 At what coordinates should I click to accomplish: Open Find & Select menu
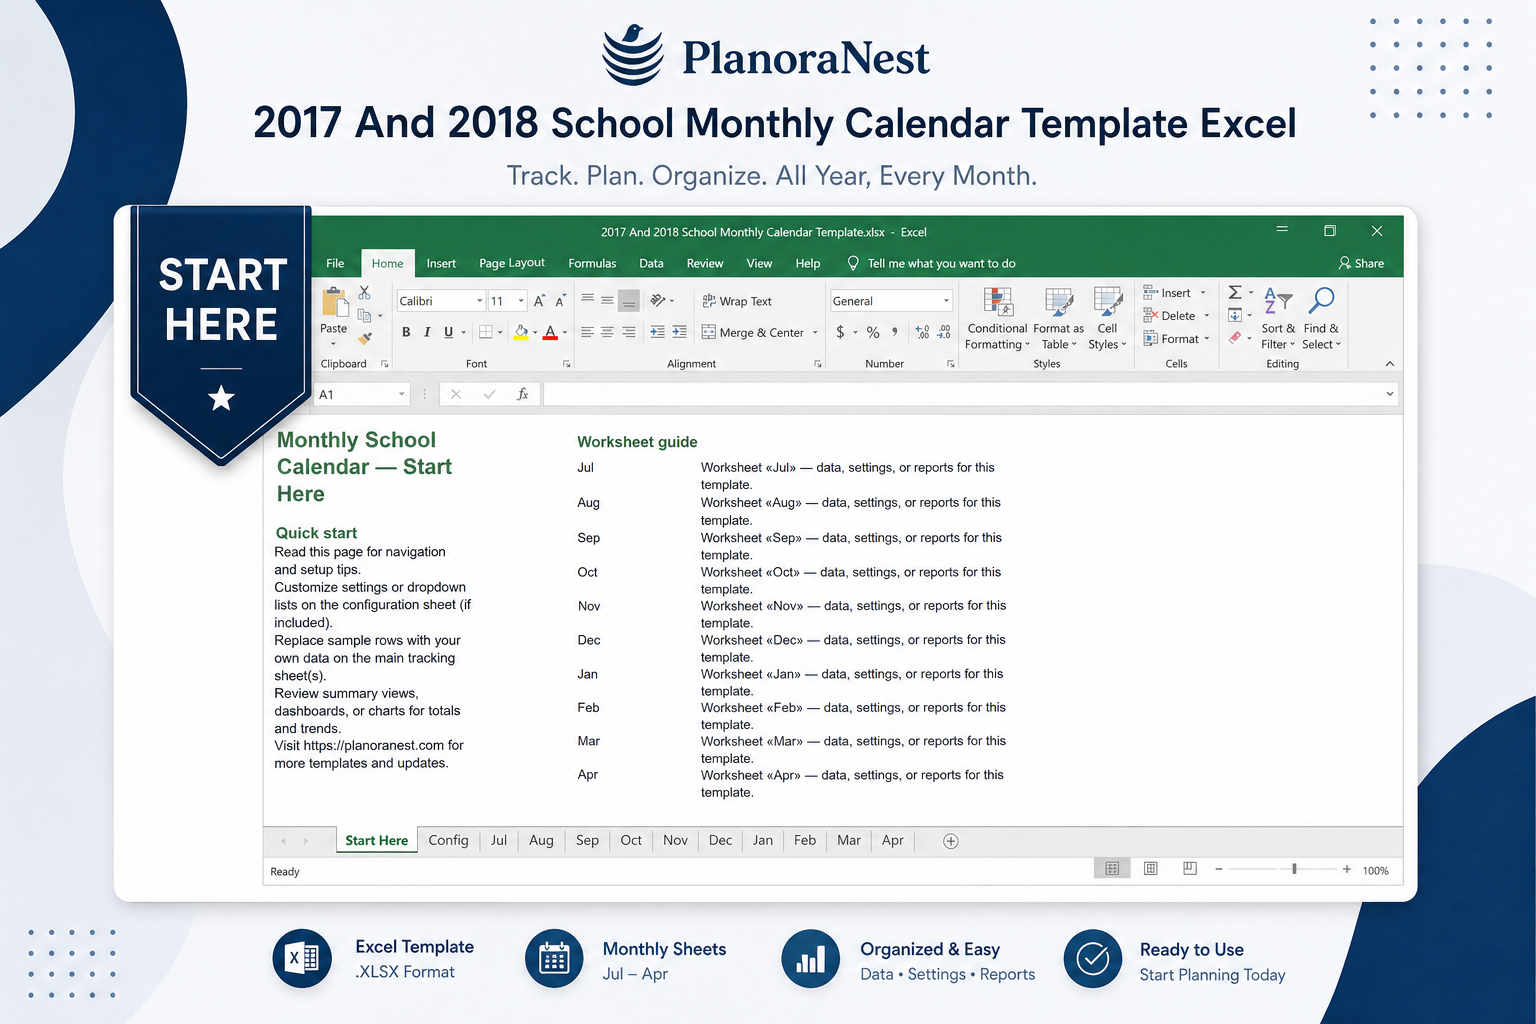(1321, 319)
